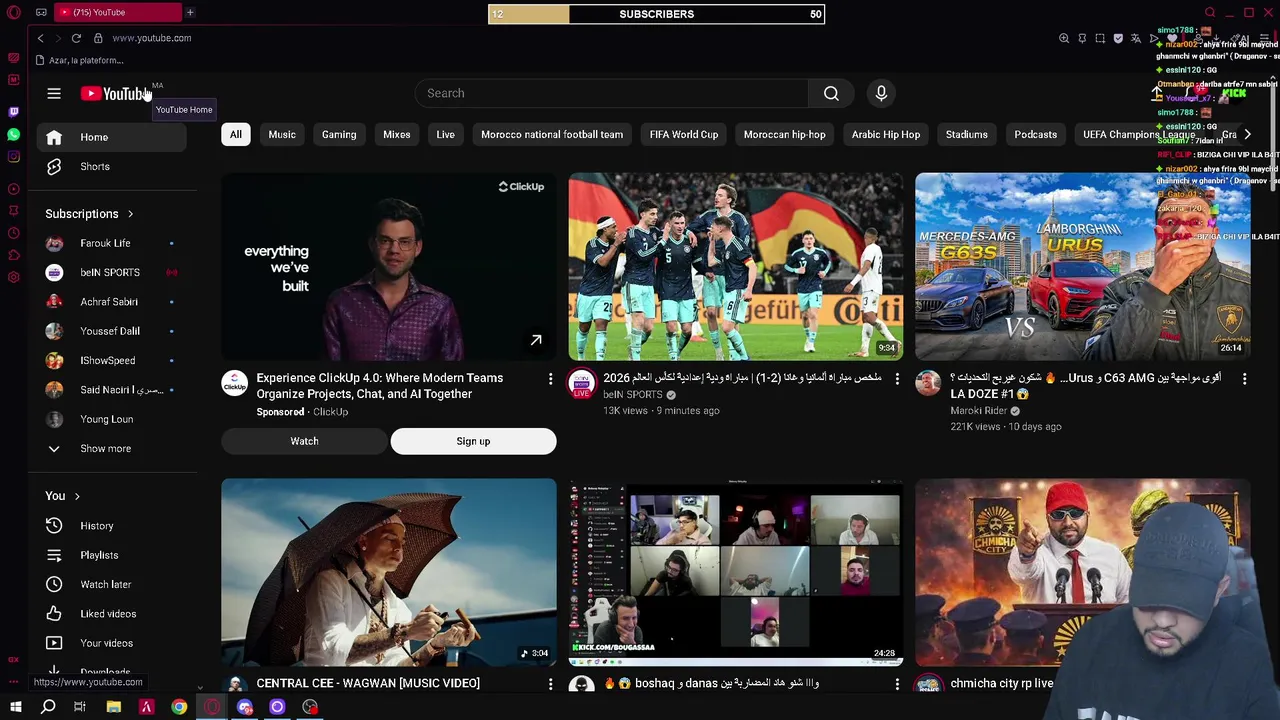Screen dimensions: 1280x720
Task: Open the Azar bookmark in bookmarks bar
Action: point(80,60)
